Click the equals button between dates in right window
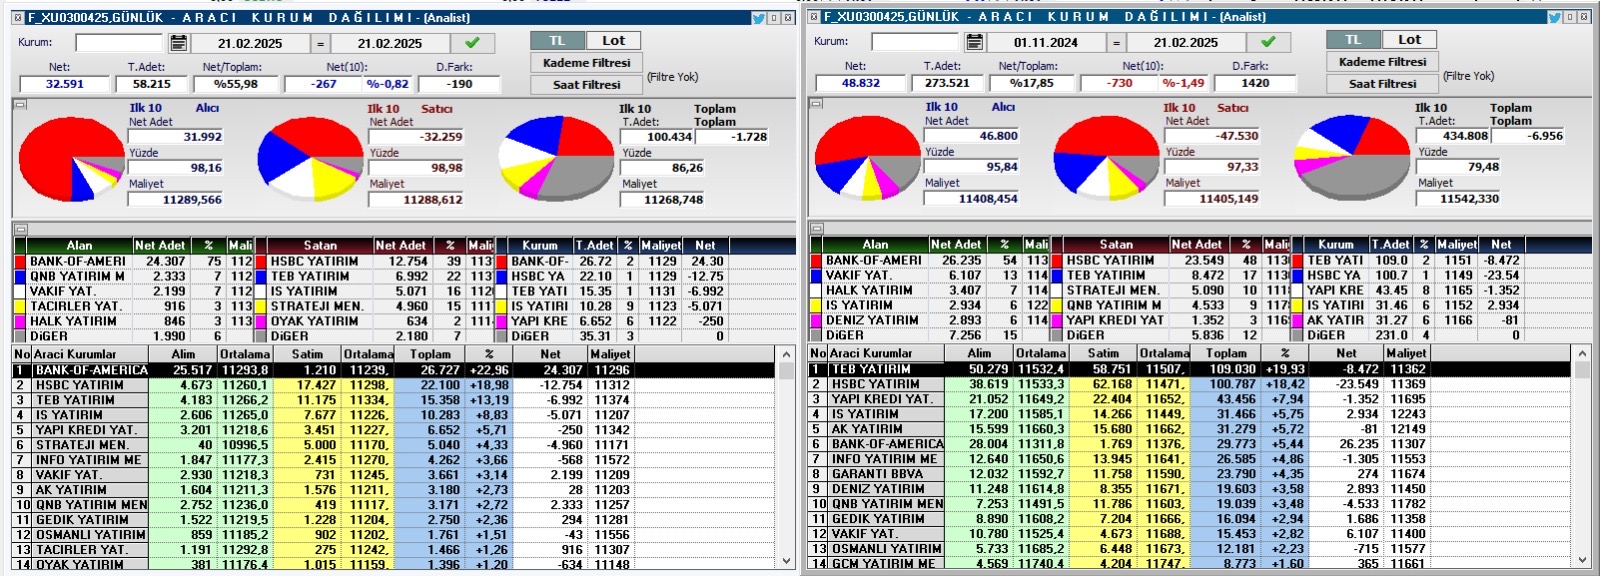 (x=1116, y=42)
